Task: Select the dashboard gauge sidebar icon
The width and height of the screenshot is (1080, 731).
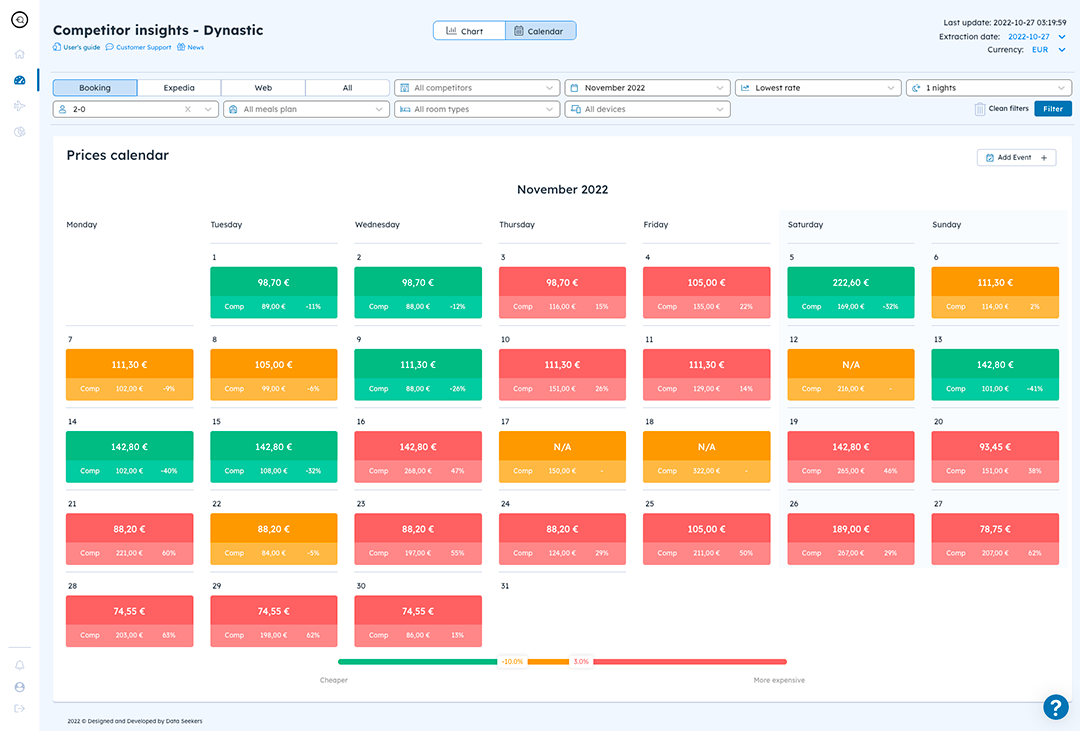Action: click(x=19, y=80)
